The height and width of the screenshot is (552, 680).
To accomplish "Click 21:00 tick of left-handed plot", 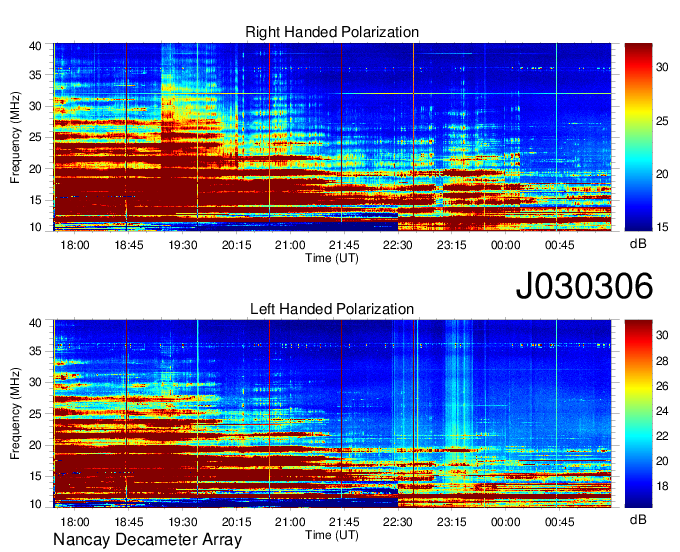I will (290, 522).
